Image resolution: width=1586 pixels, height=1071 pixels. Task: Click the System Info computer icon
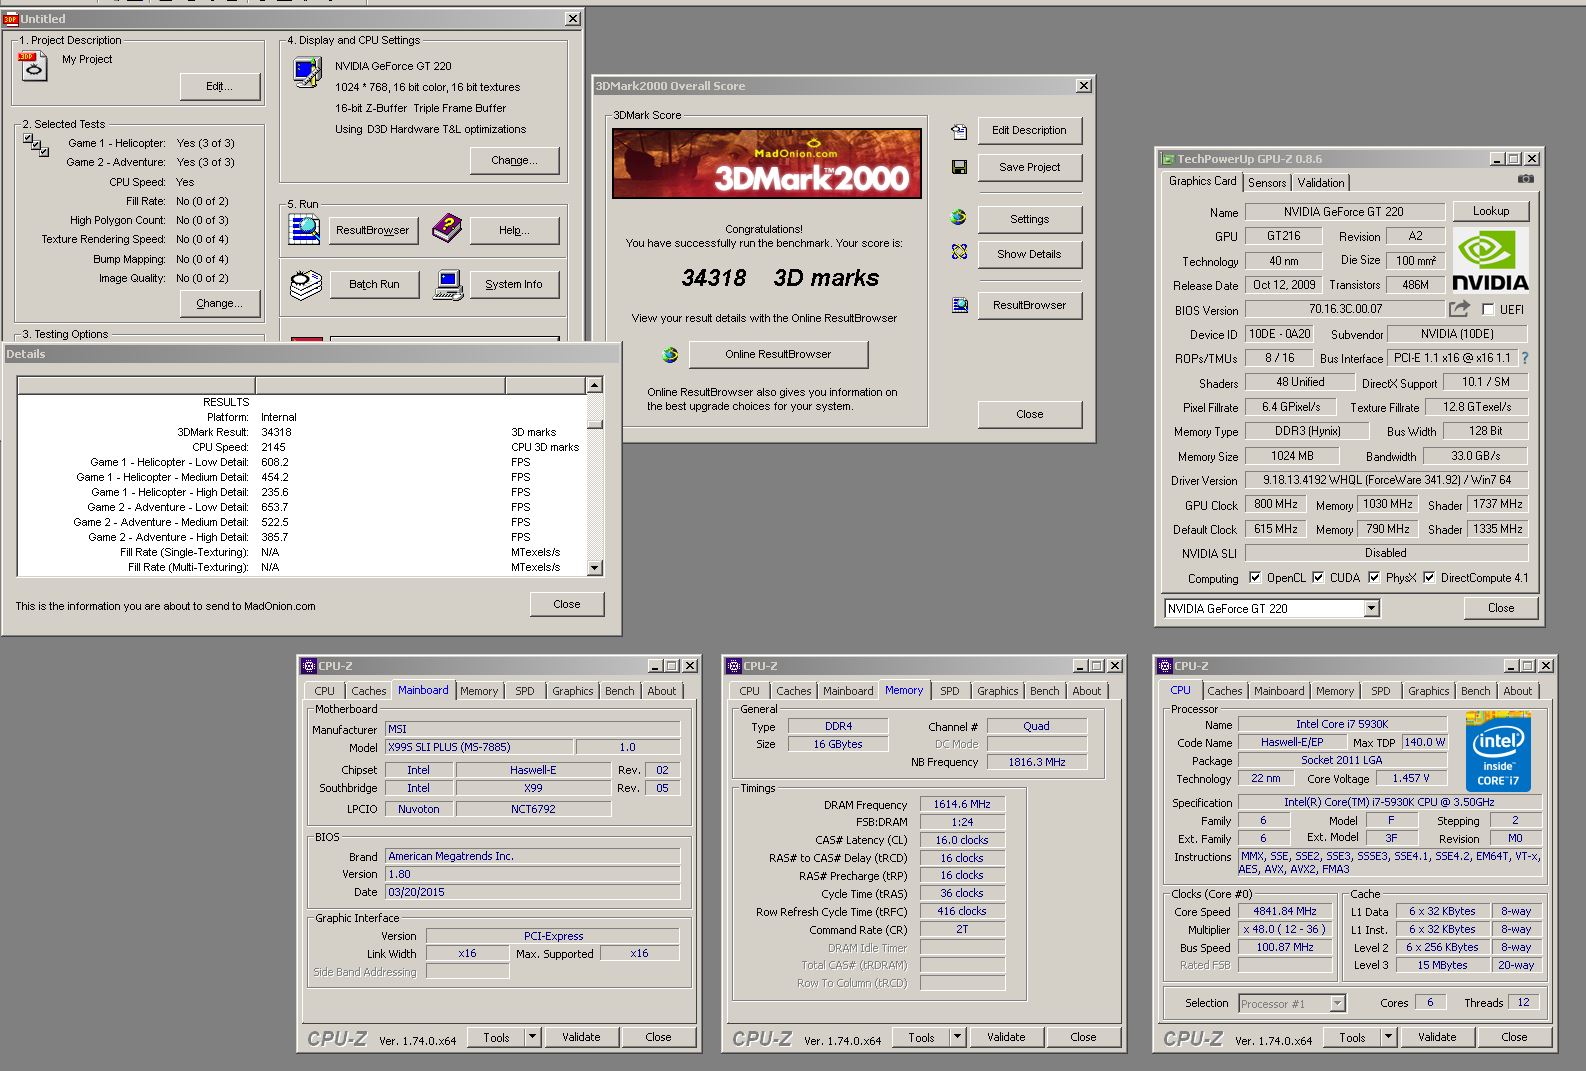coord(448,284)
